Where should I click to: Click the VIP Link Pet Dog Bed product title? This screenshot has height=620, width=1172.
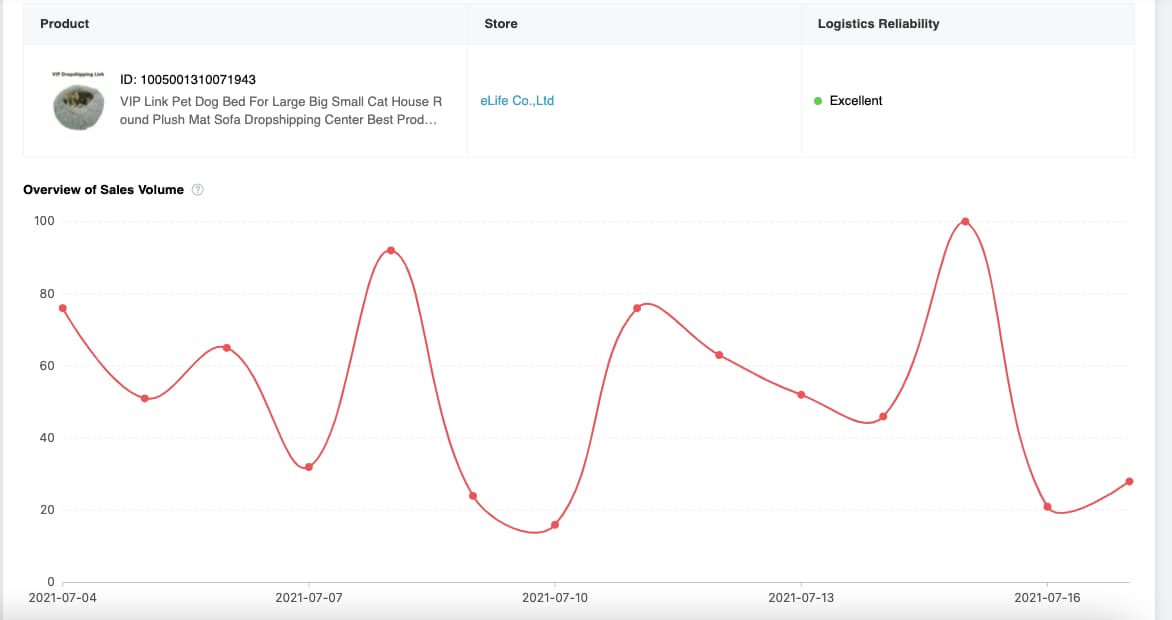coord(280,110)
